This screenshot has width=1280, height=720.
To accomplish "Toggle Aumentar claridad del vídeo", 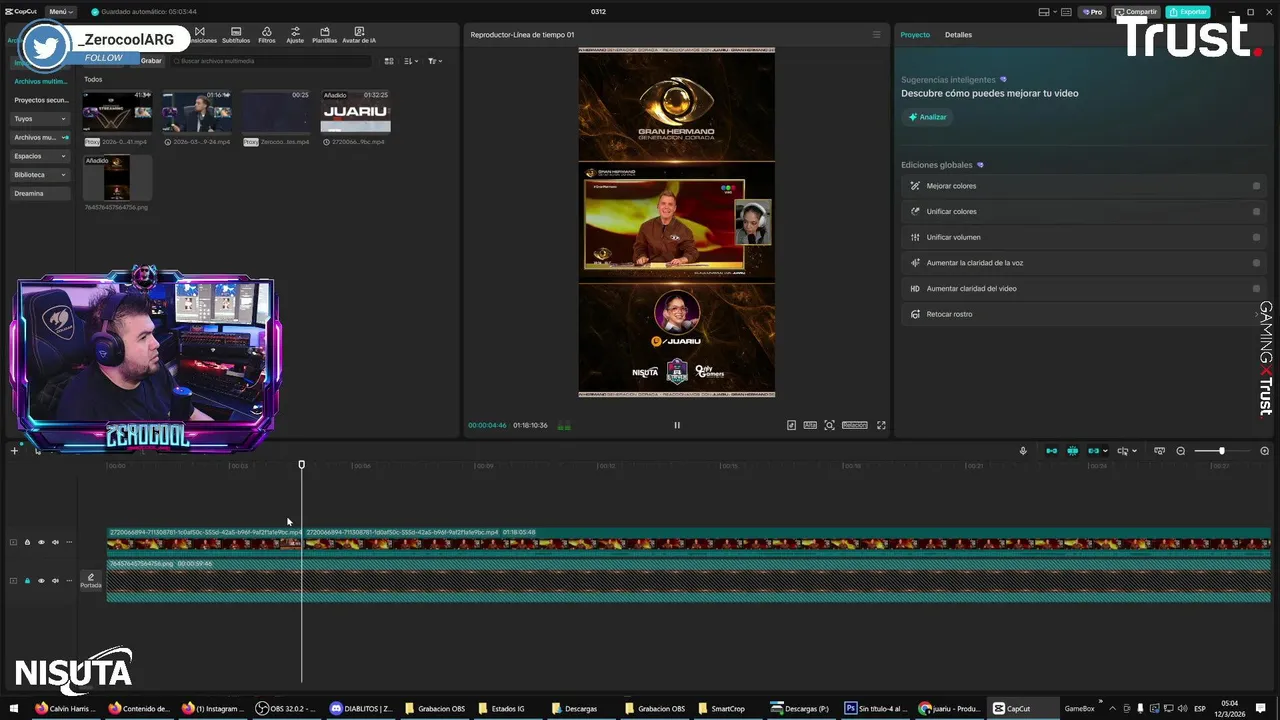I will (1257, 289).
